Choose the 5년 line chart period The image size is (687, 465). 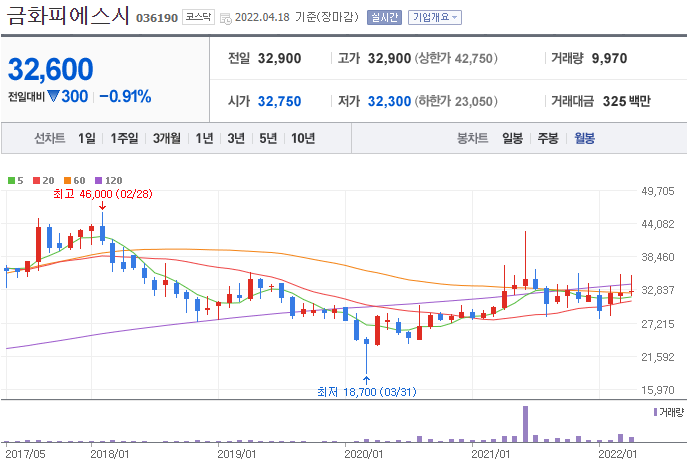(268, 138)
